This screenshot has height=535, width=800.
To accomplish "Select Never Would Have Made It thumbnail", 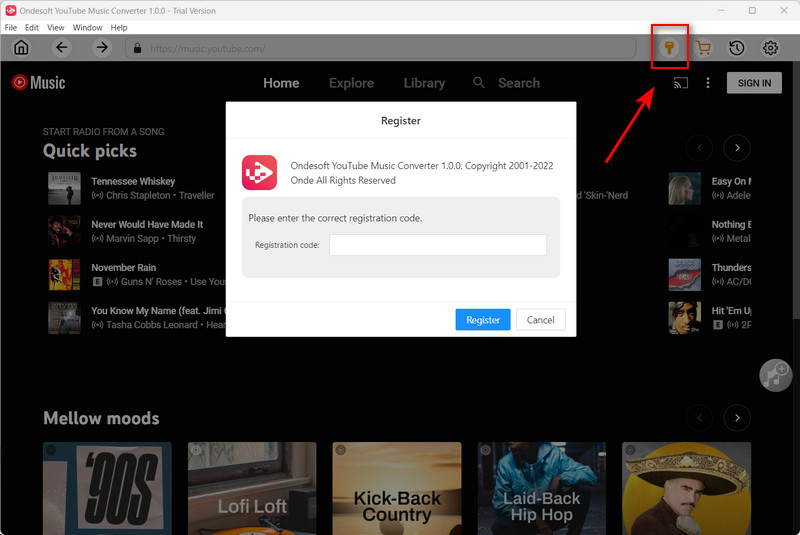I will 64,232.
